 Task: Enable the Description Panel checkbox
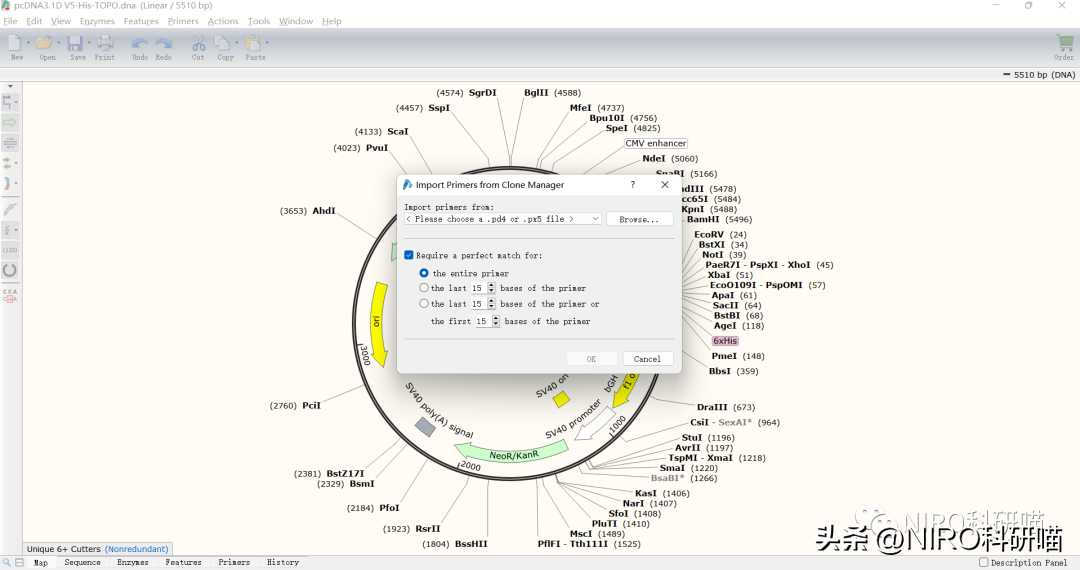coord(984,563)
